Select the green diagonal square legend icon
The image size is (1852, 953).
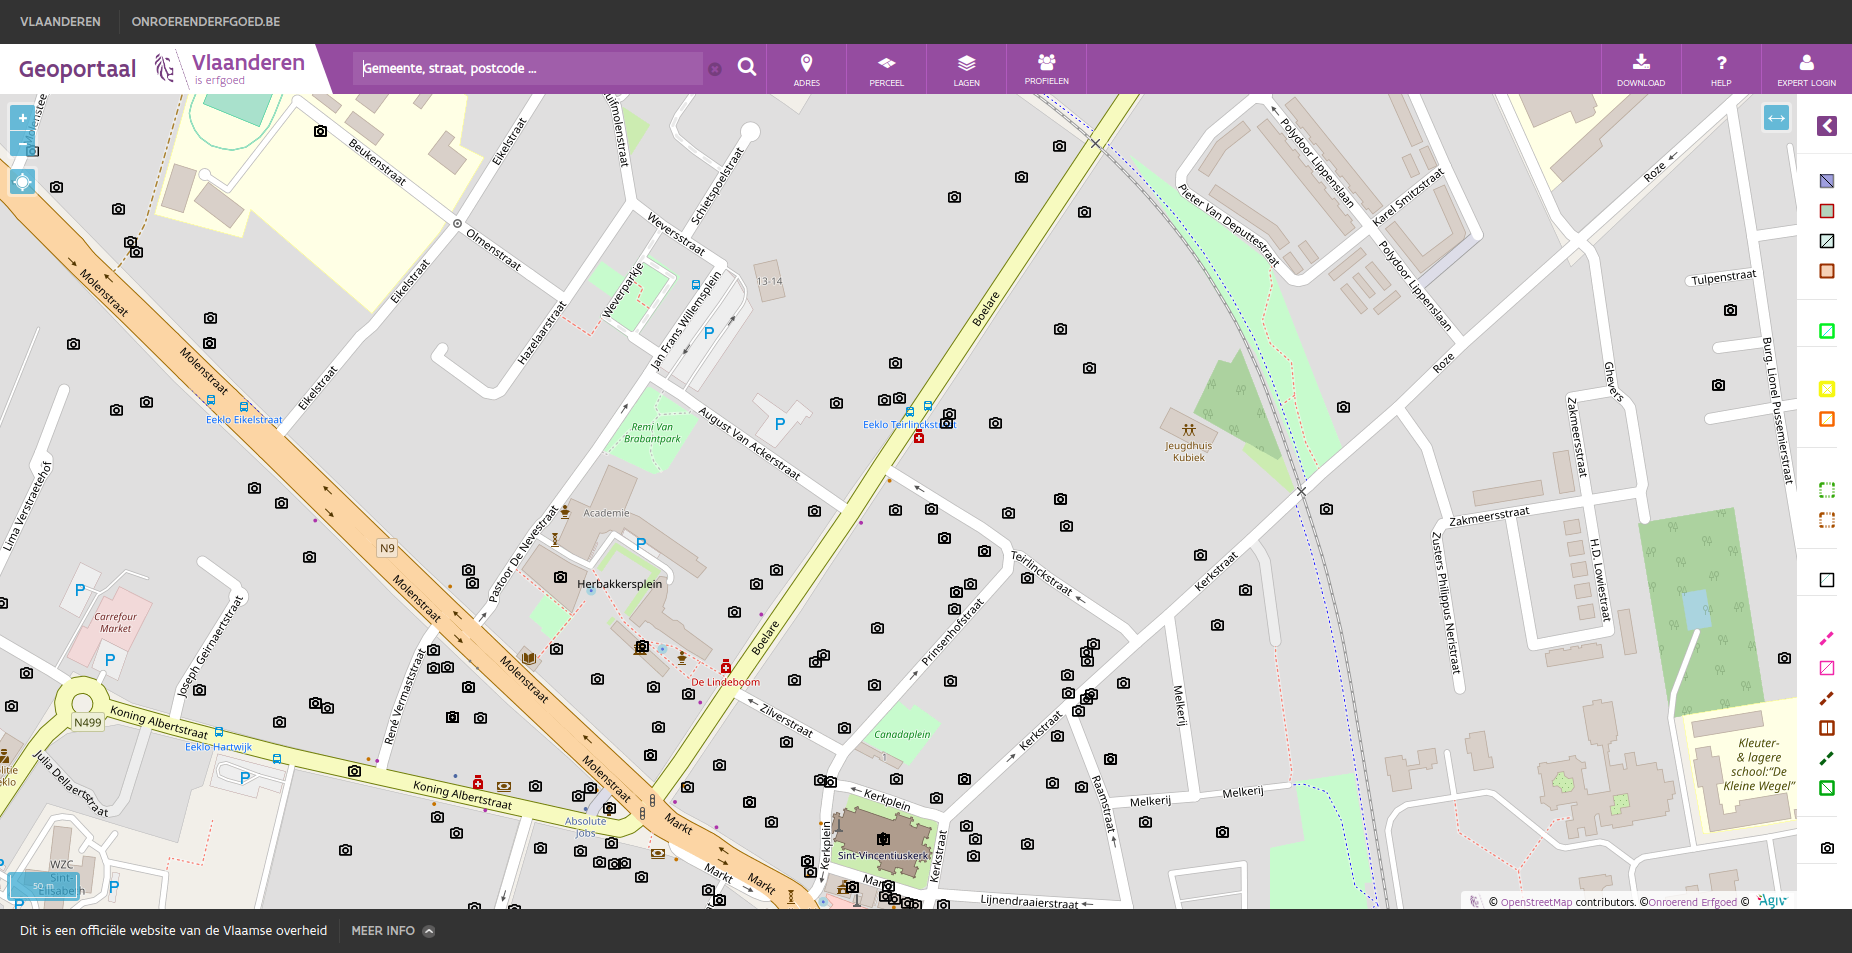1827,788
